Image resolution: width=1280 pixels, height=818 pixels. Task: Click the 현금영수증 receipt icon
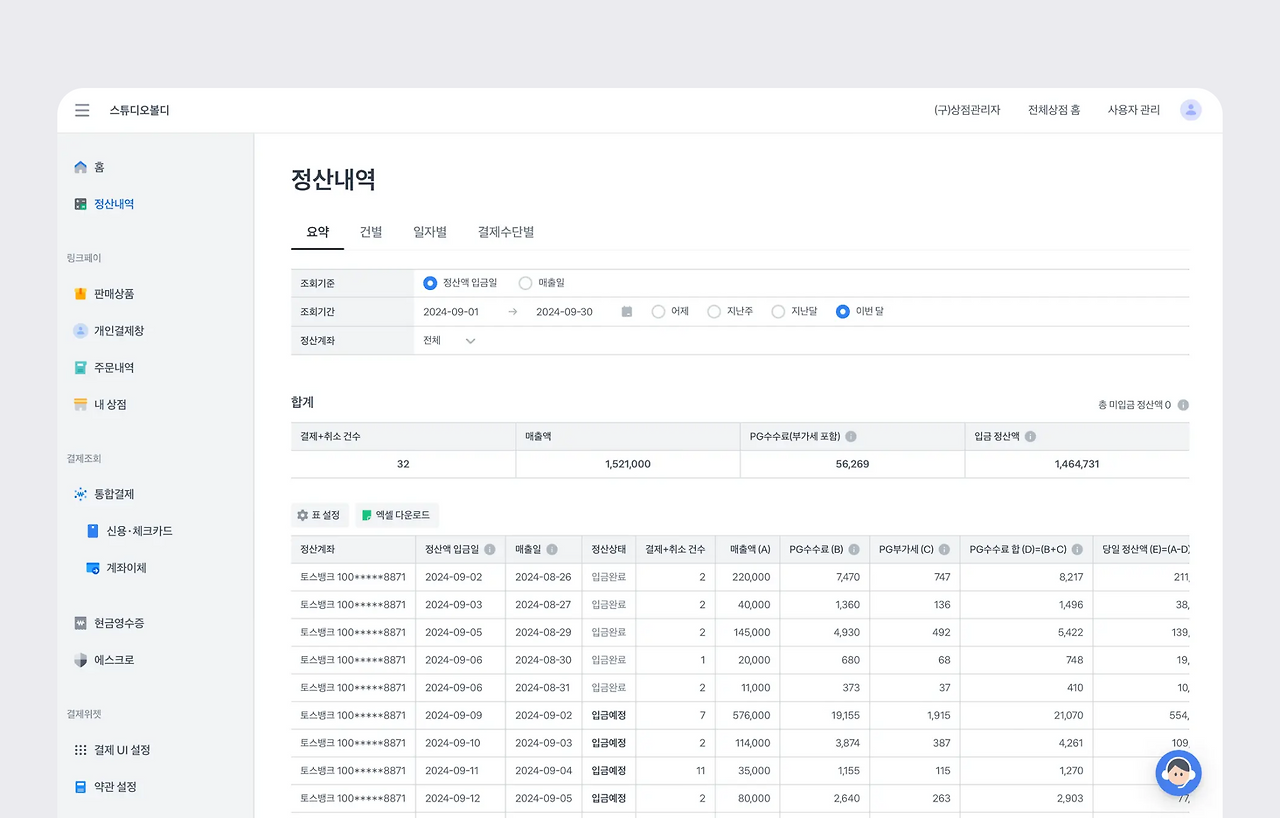point(81,623)
